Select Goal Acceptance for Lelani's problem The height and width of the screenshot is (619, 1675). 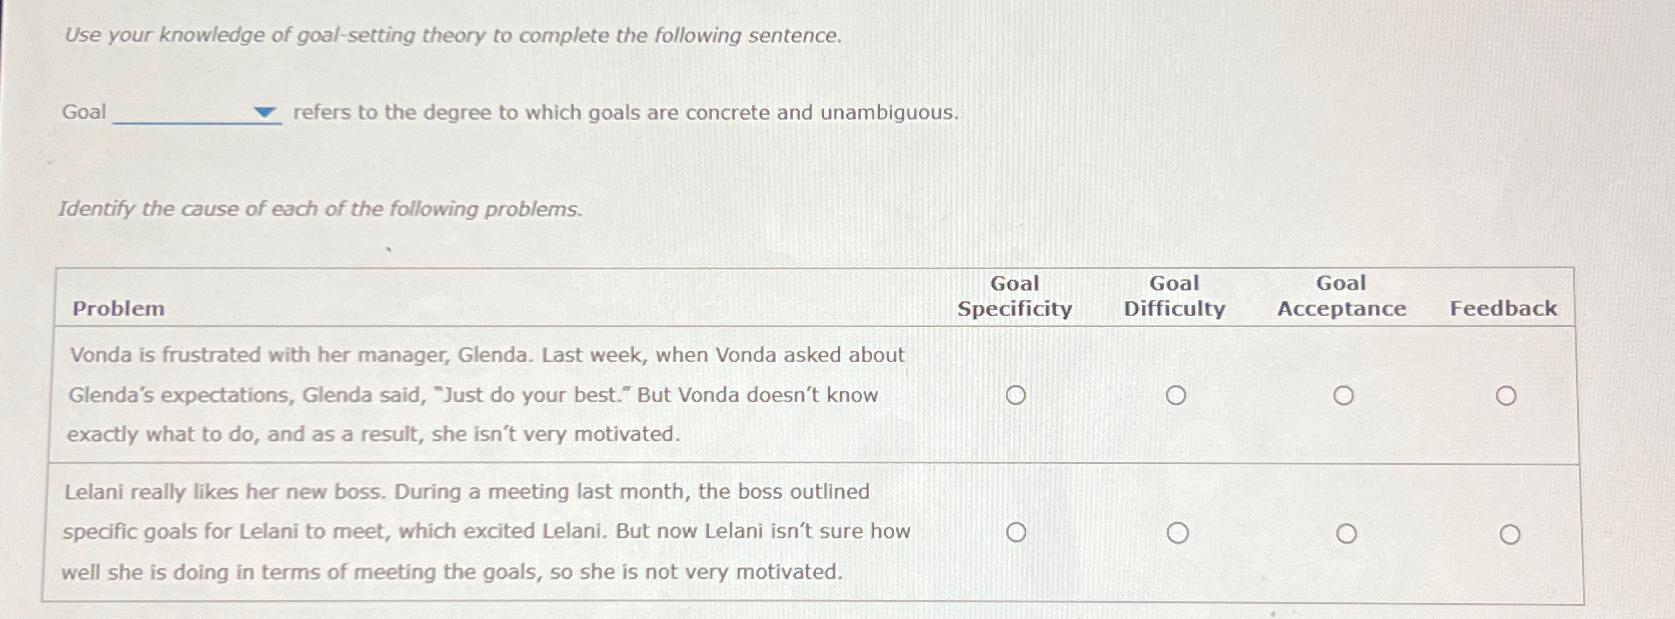pyautogui.click(x=1347, y=534)
